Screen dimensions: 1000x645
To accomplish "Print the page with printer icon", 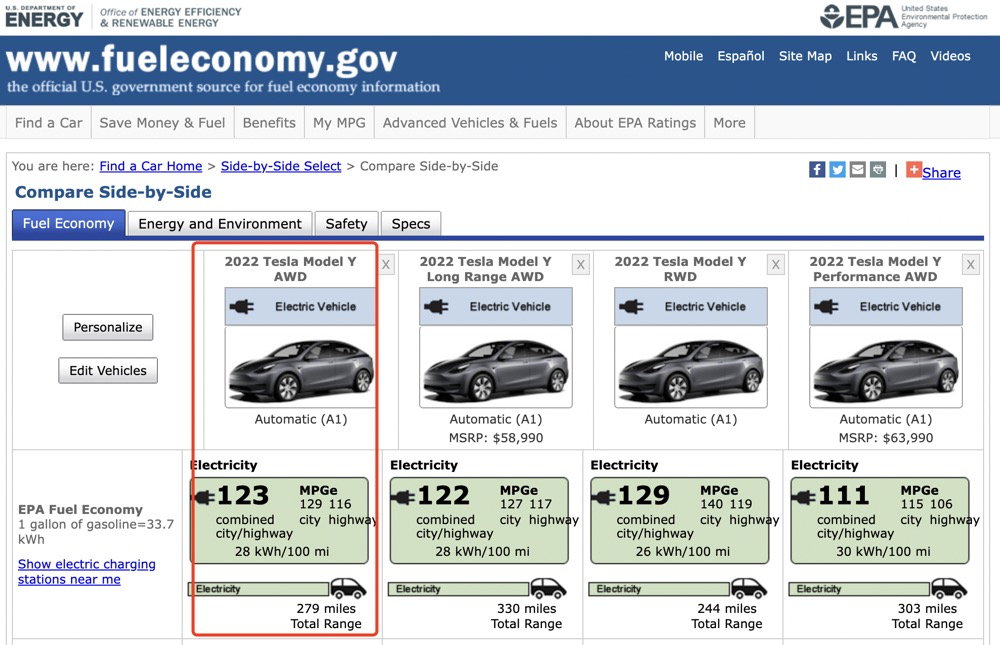I will 878,170.
